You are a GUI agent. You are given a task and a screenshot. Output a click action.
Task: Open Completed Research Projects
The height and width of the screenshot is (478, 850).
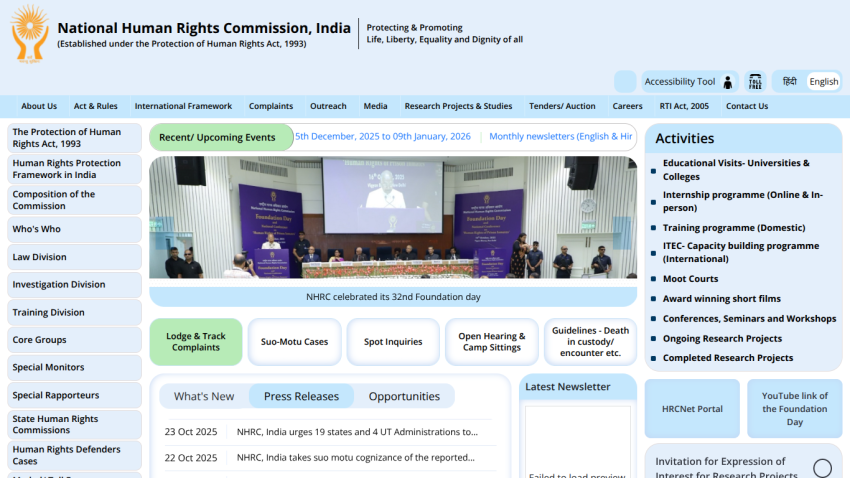pyautogui.click(x=727, y=358)
